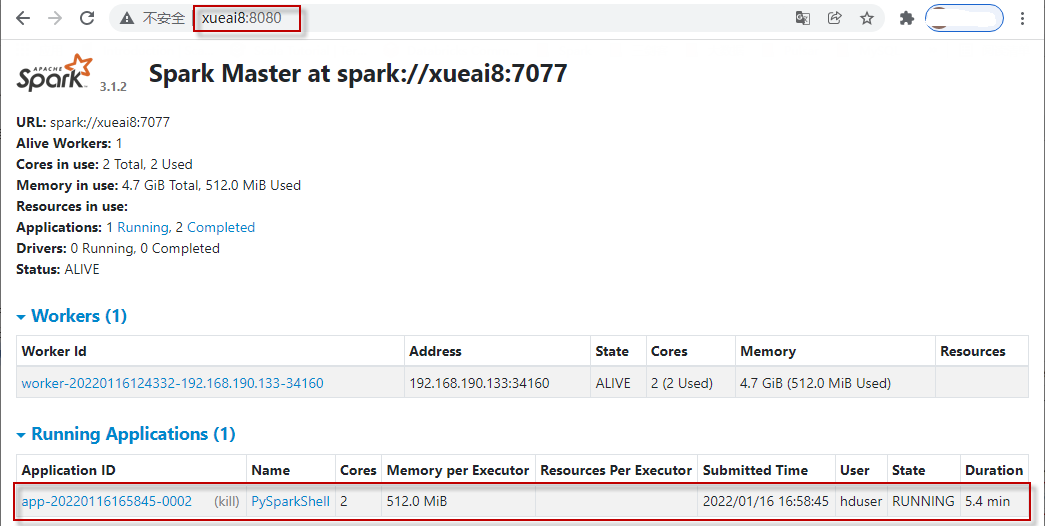The width and height of the screenshot is (1045, 526).
Task: Open application app-20220116165845-0002
Action: (106, 501)
